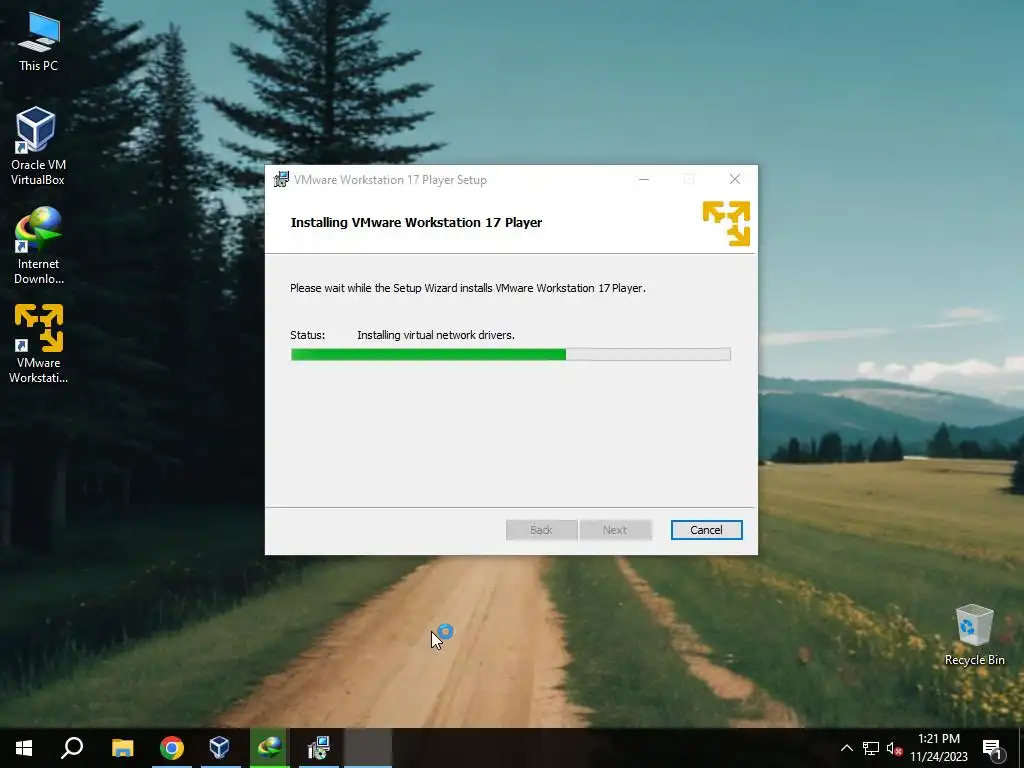
Task: Select the Internet Download Manager desktop shortcut
Action: click(39, 246)
